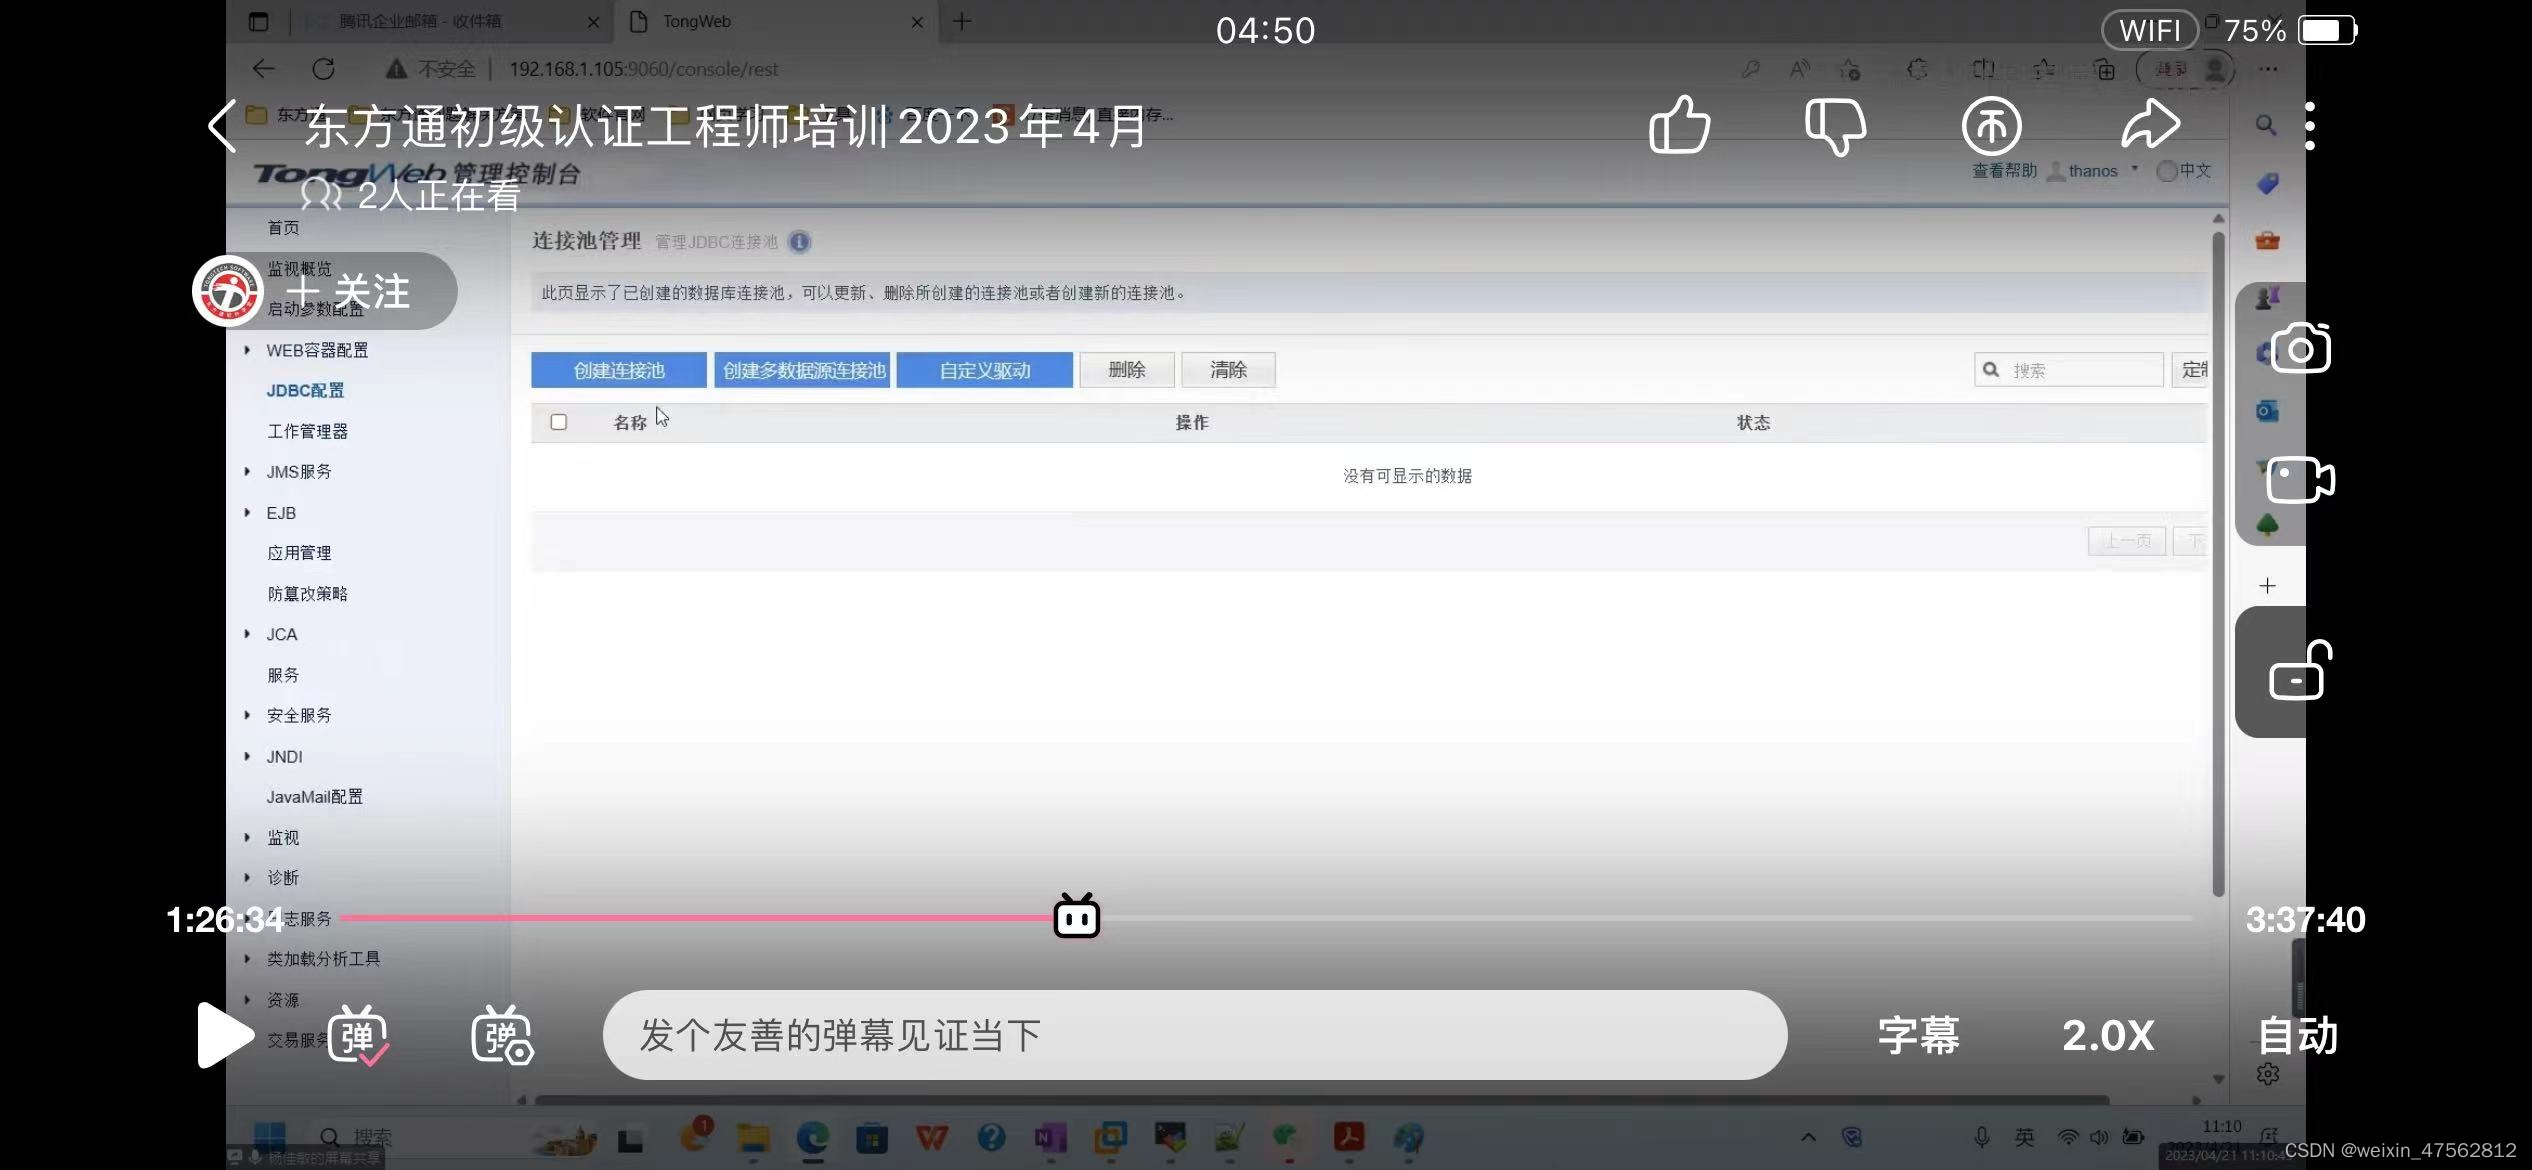Screen dimensions: 2532x1170
Task: Tap the thumbs-up like icon
Action: 1680,126
